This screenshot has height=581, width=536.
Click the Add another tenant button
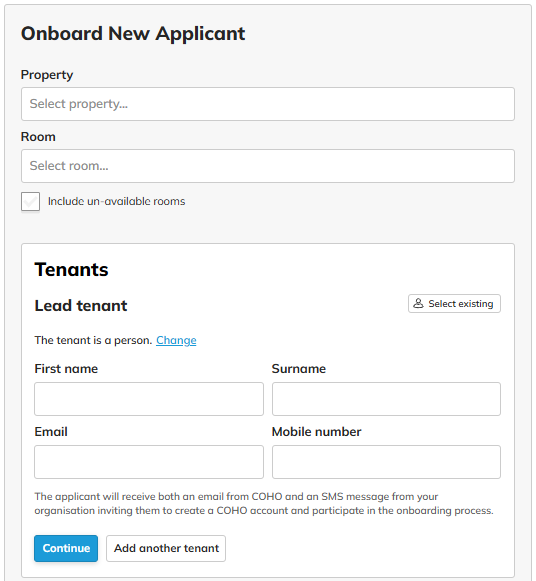pyautogui.click(x=166, y=548)
